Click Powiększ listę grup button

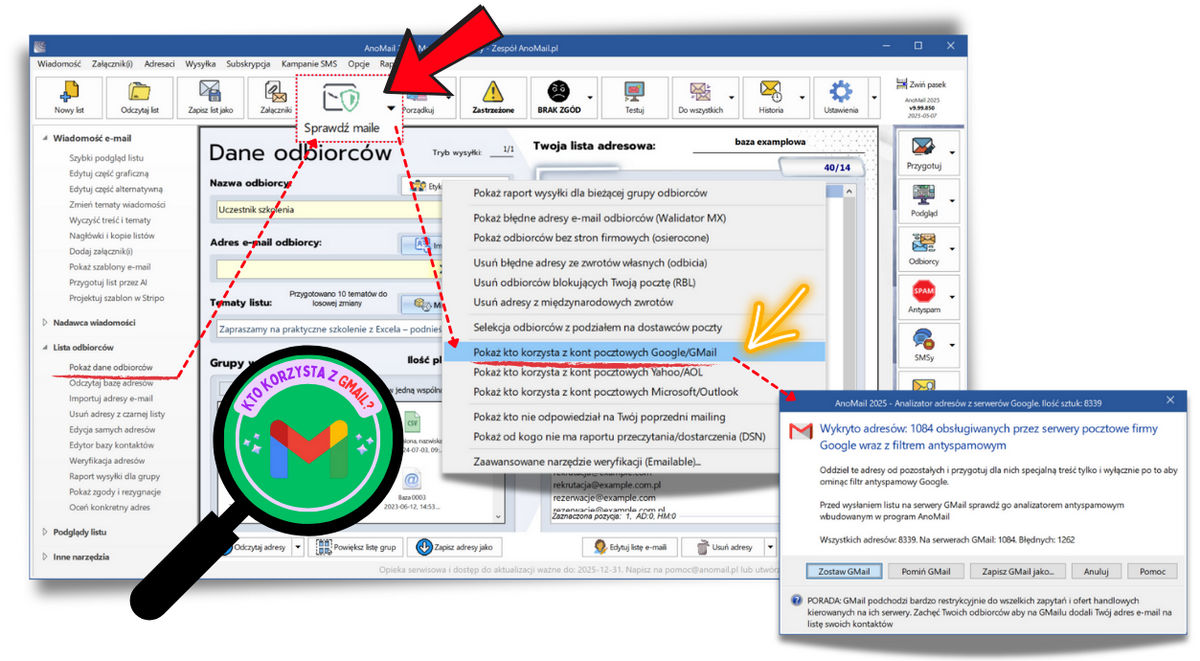tap(356, 547)
